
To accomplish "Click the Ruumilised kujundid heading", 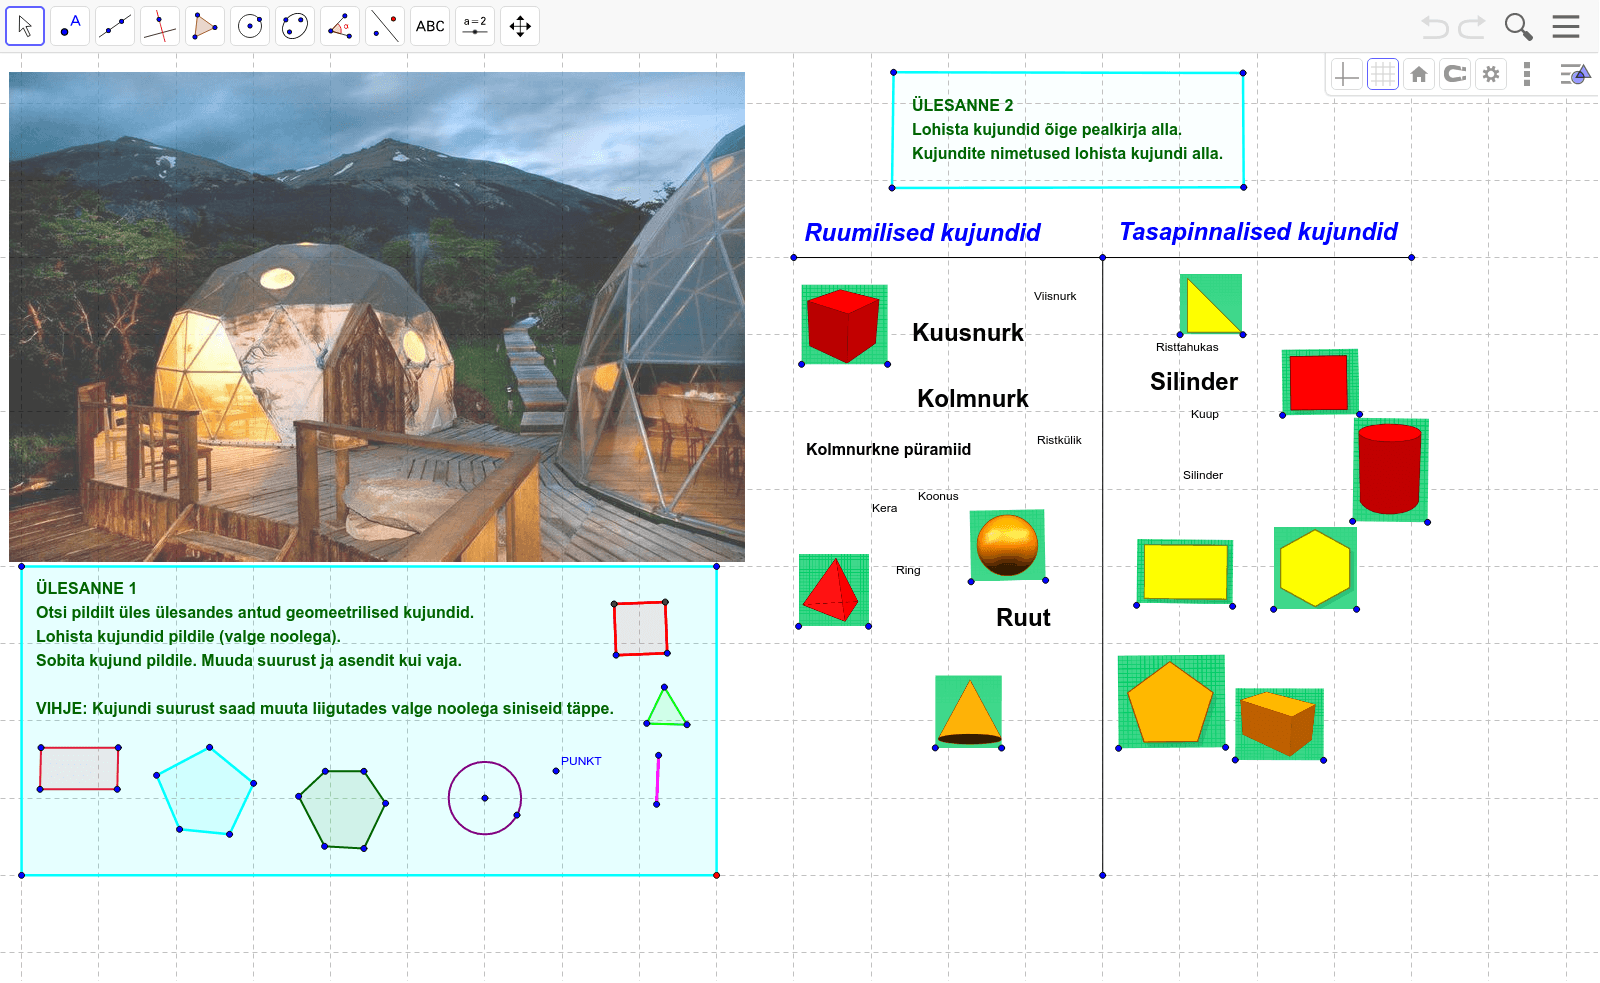I will [x=922, y=233].
